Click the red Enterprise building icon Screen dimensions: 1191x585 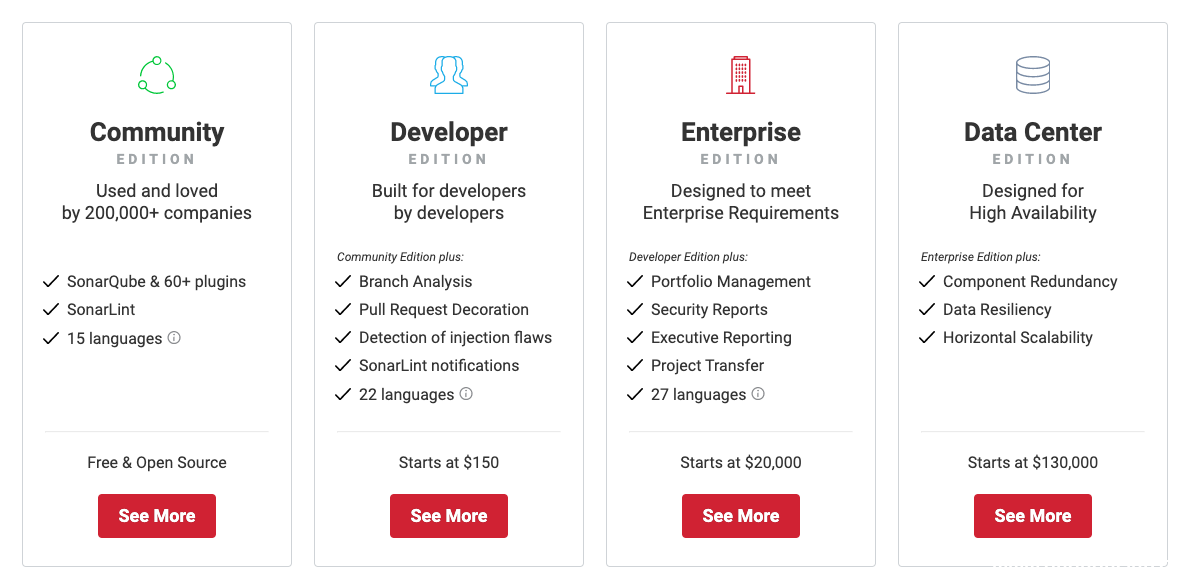(740, 74)
